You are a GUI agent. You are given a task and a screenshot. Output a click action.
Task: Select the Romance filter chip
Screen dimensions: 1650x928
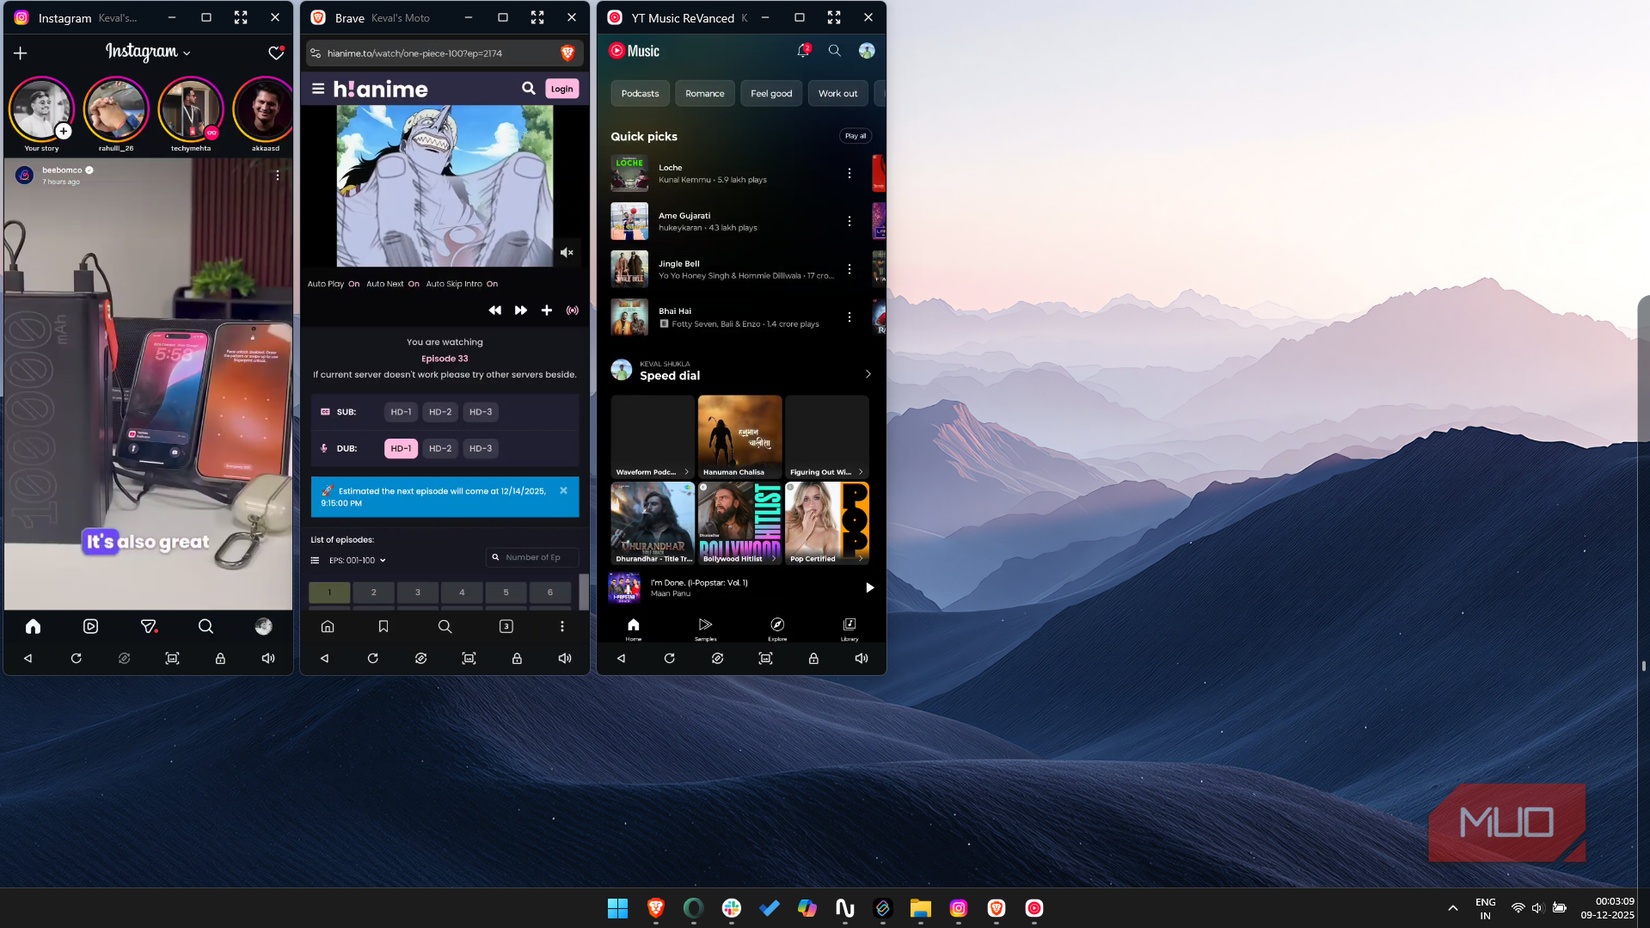point(705,94)
